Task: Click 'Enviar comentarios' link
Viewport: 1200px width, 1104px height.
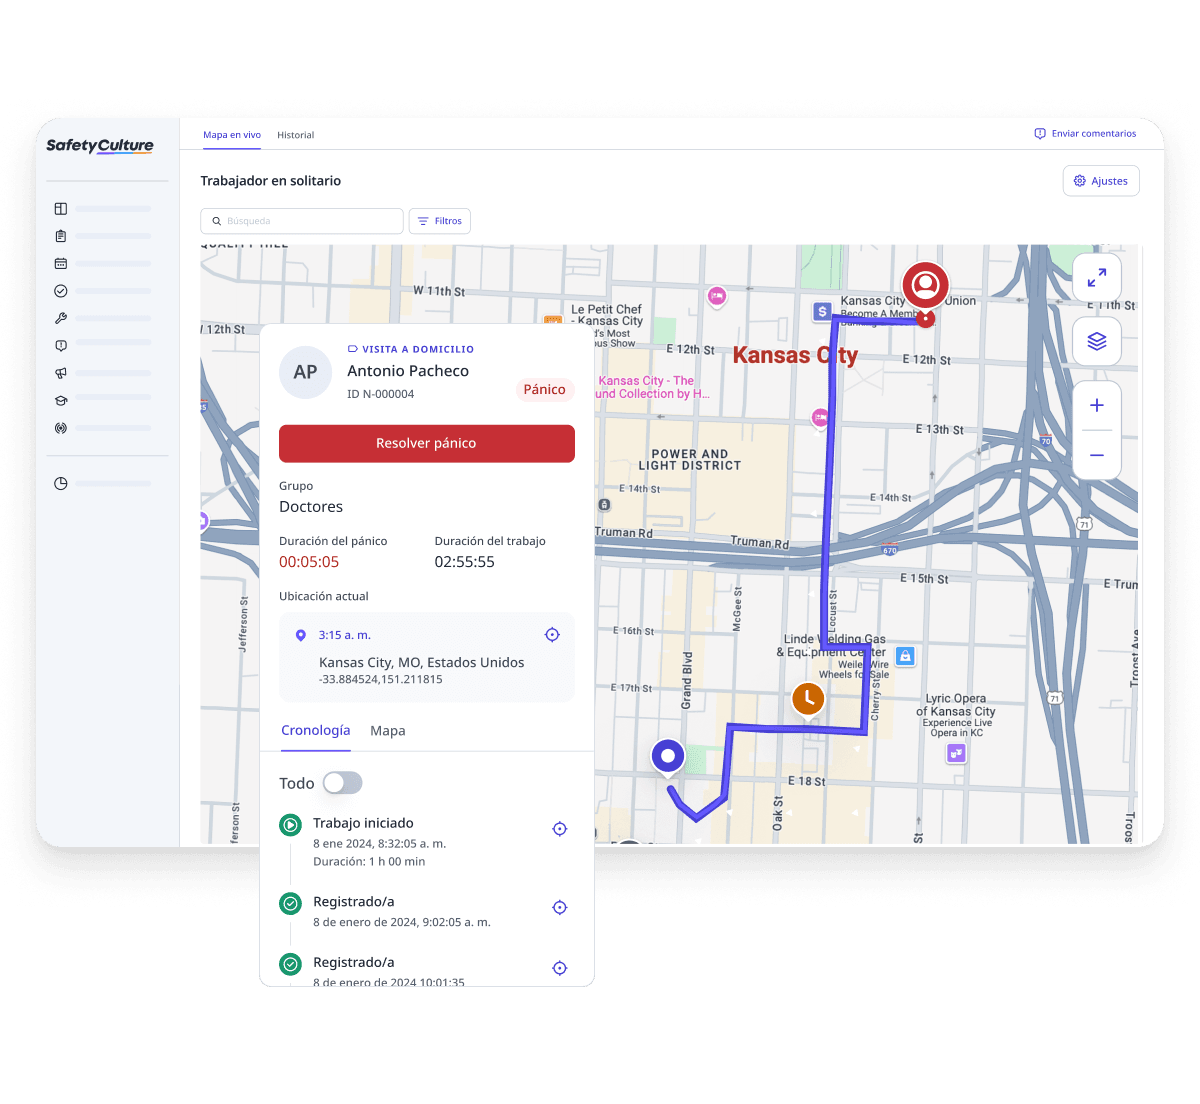Action: [1085, 134]
